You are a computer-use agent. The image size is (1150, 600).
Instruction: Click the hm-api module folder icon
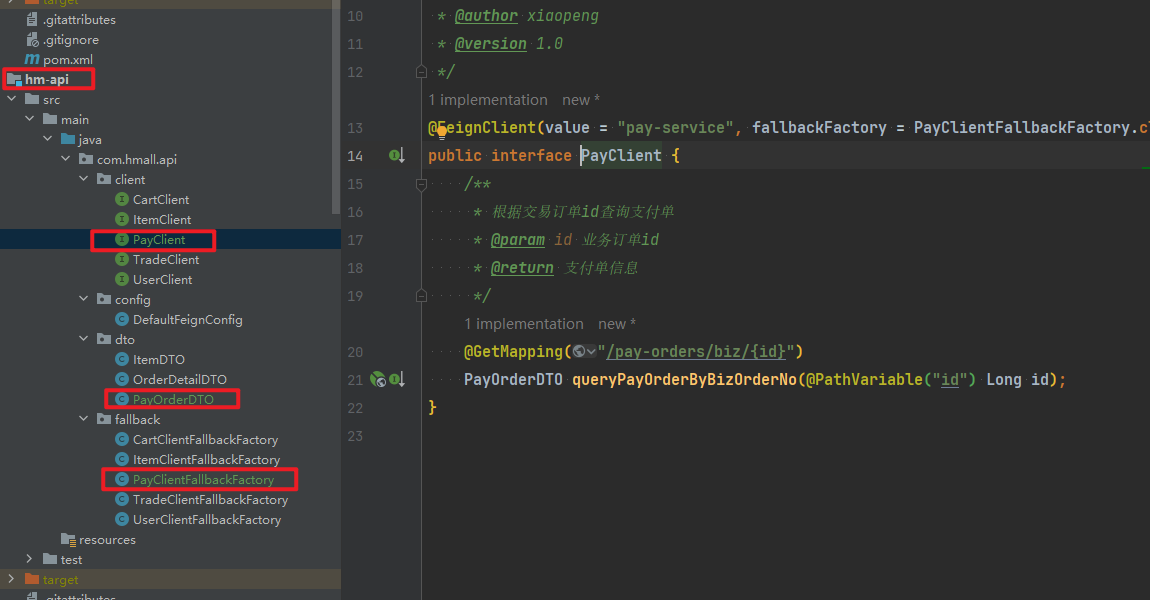click(14, 80)
